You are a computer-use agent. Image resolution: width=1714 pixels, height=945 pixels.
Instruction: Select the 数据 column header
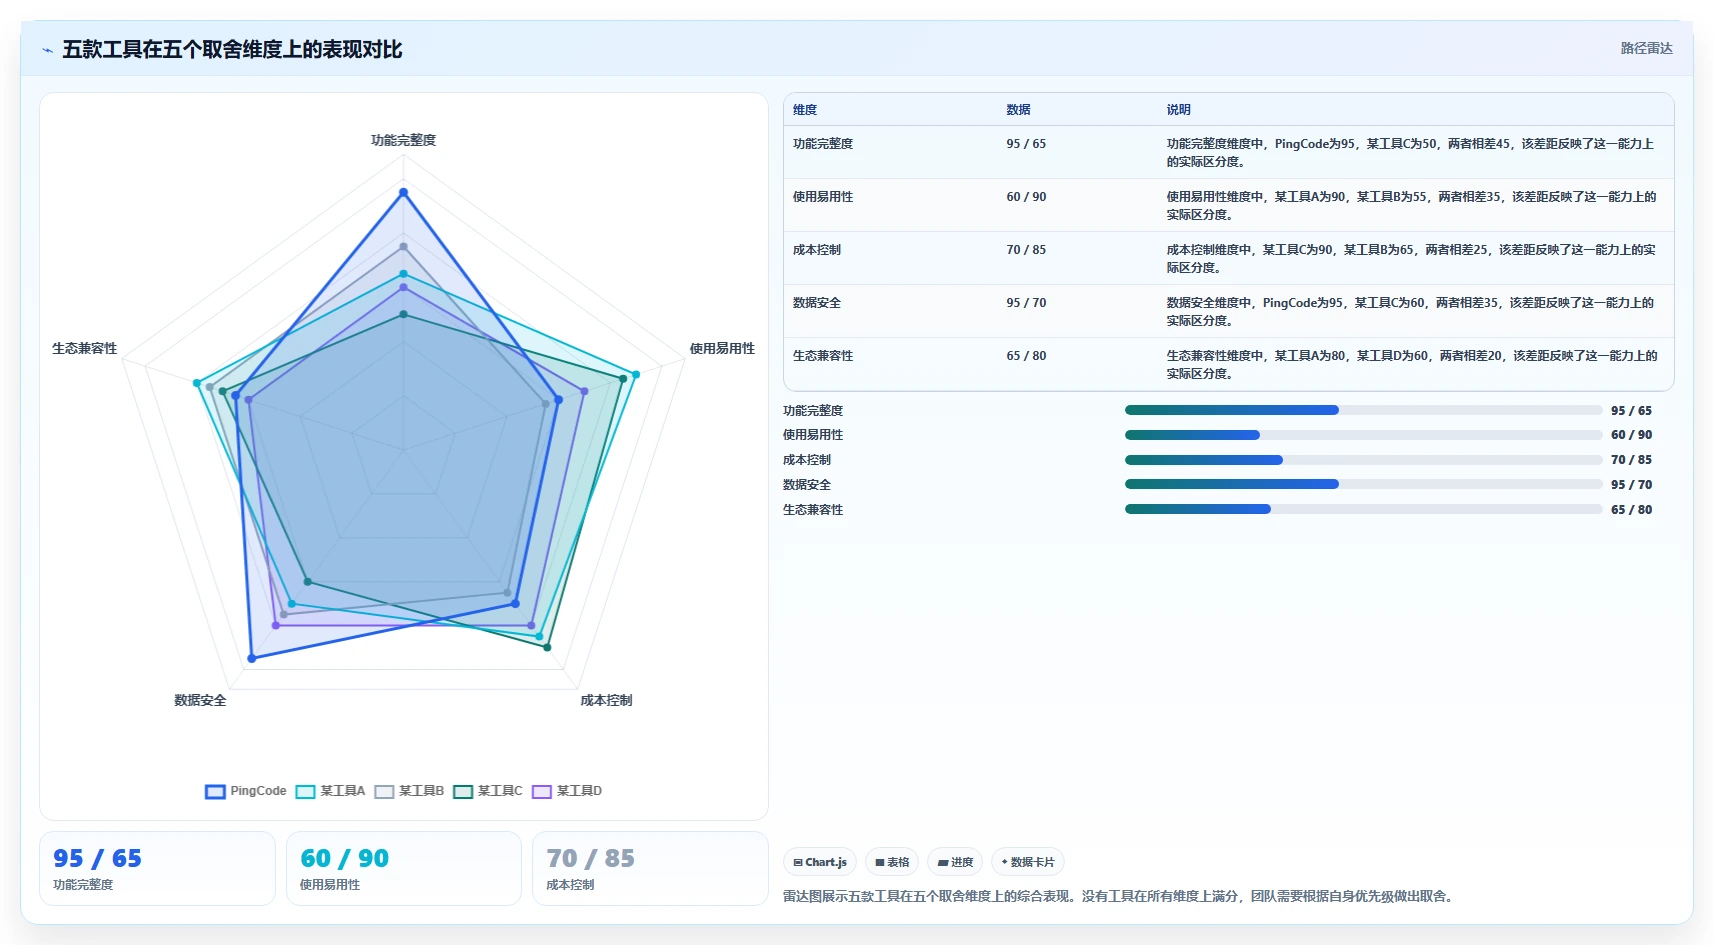[x=1018, y=110]
